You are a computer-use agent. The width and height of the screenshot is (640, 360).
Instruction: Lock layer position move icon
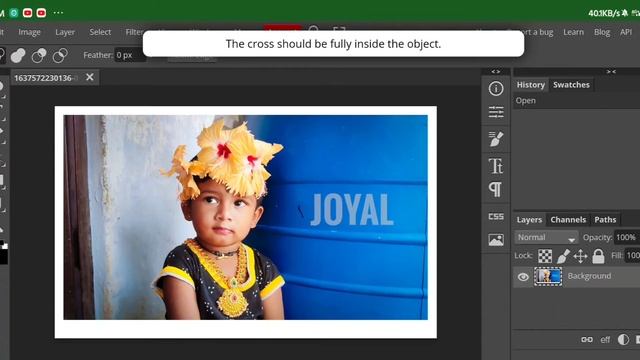tap(580, 256)
